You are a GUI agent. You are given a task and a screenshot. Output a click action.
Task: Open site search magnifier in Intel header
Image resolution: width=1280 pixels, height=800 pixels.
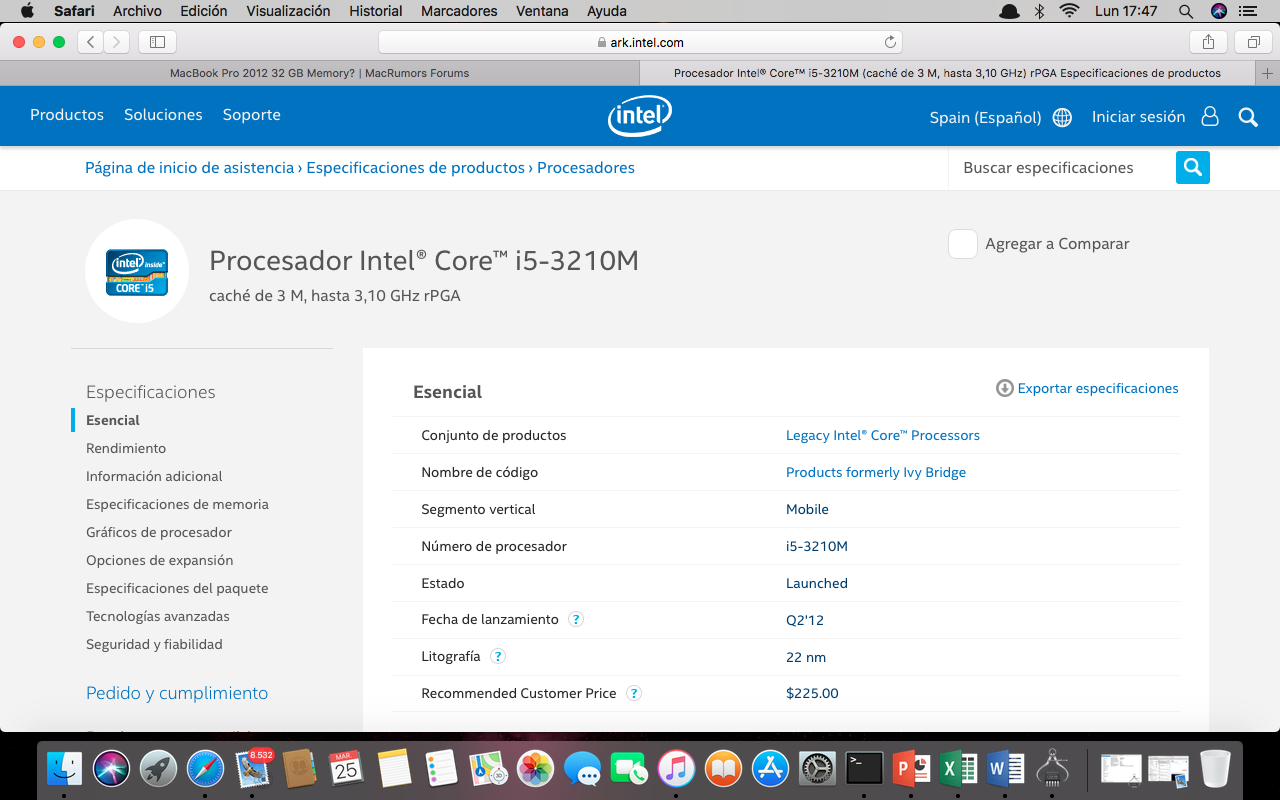pos(1248,117)
